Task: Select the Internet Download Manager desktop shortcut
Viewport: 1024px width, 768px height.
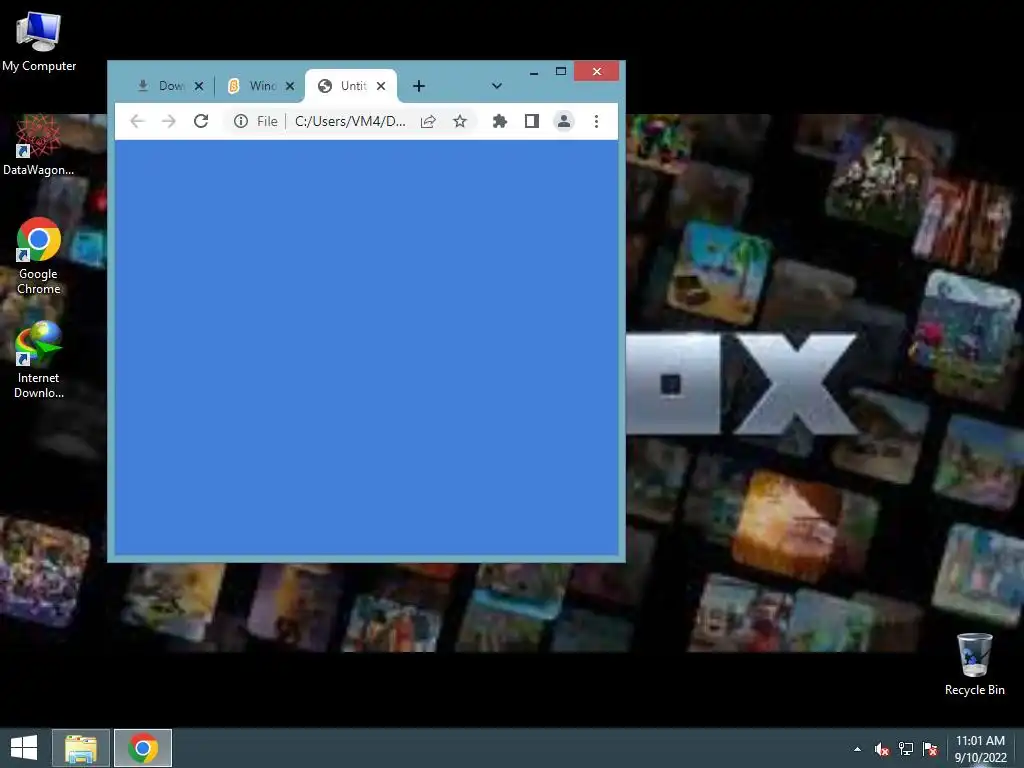Action: pyautogui.click(x=39, y=360)
